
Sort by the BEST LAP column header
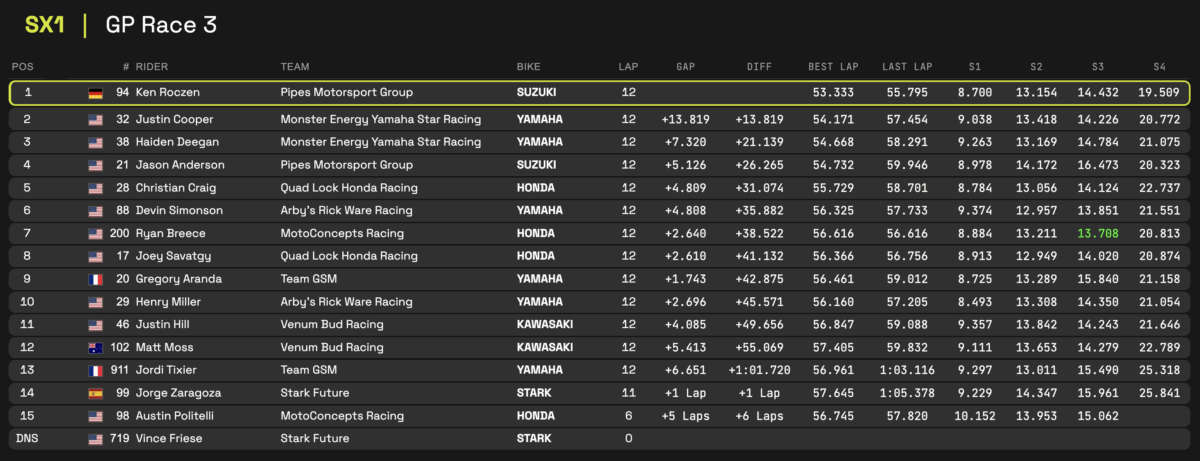click(833, 67)
